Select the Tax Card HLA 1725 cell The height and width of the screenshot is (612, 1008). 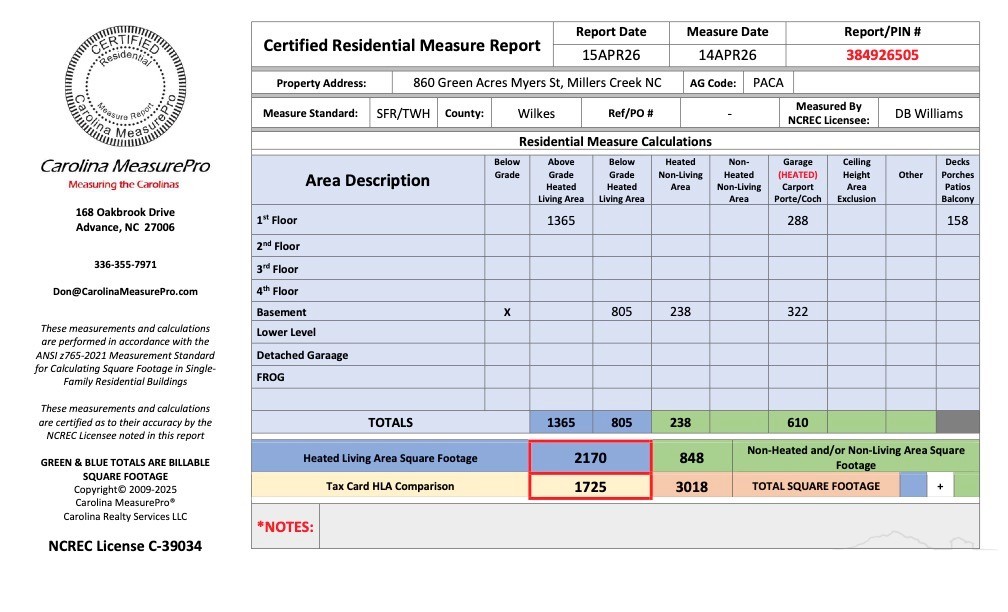(x=590, y=486)
